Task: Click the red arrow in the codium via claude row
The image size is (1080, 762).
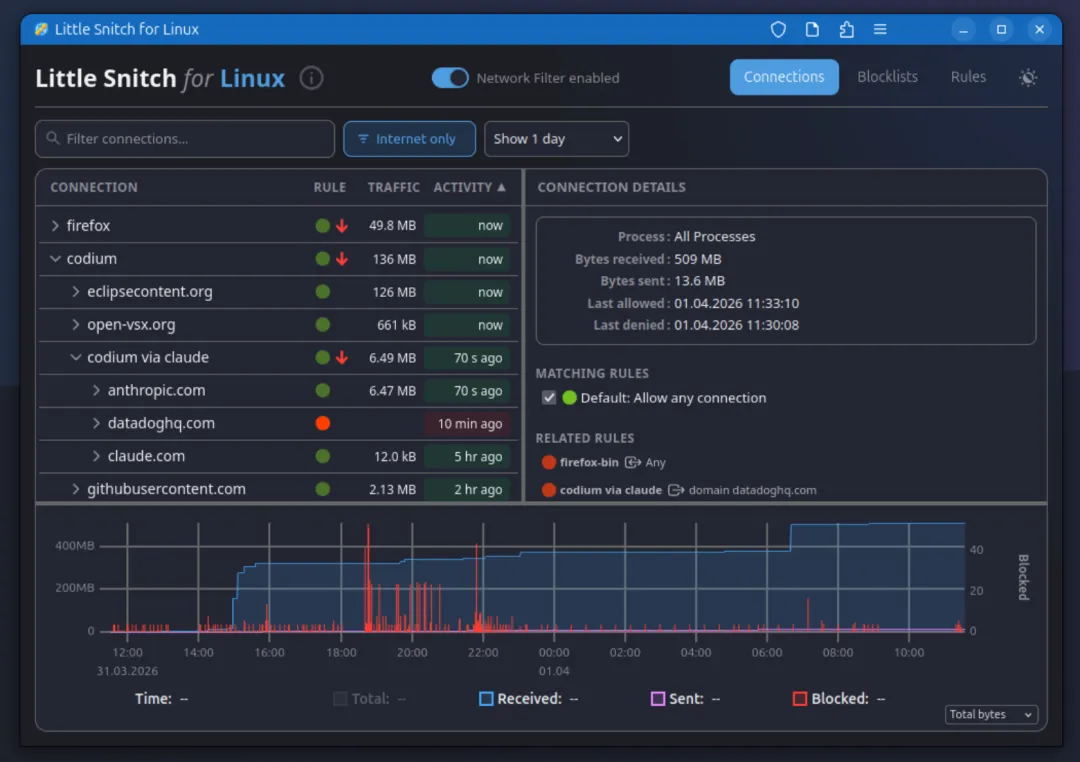Action: [x=342, y=358]
